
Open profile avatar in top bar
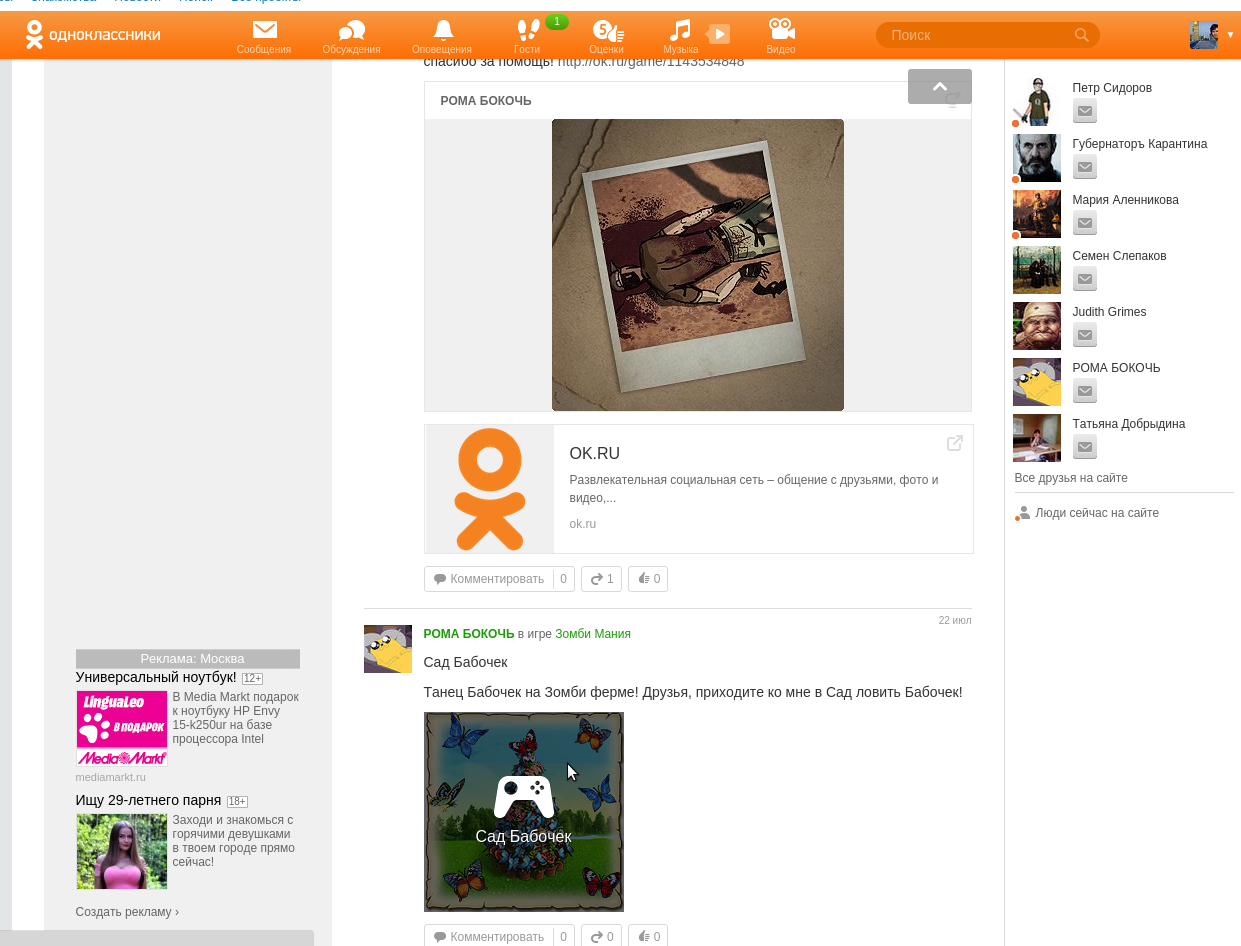[x=1204, y=35]
